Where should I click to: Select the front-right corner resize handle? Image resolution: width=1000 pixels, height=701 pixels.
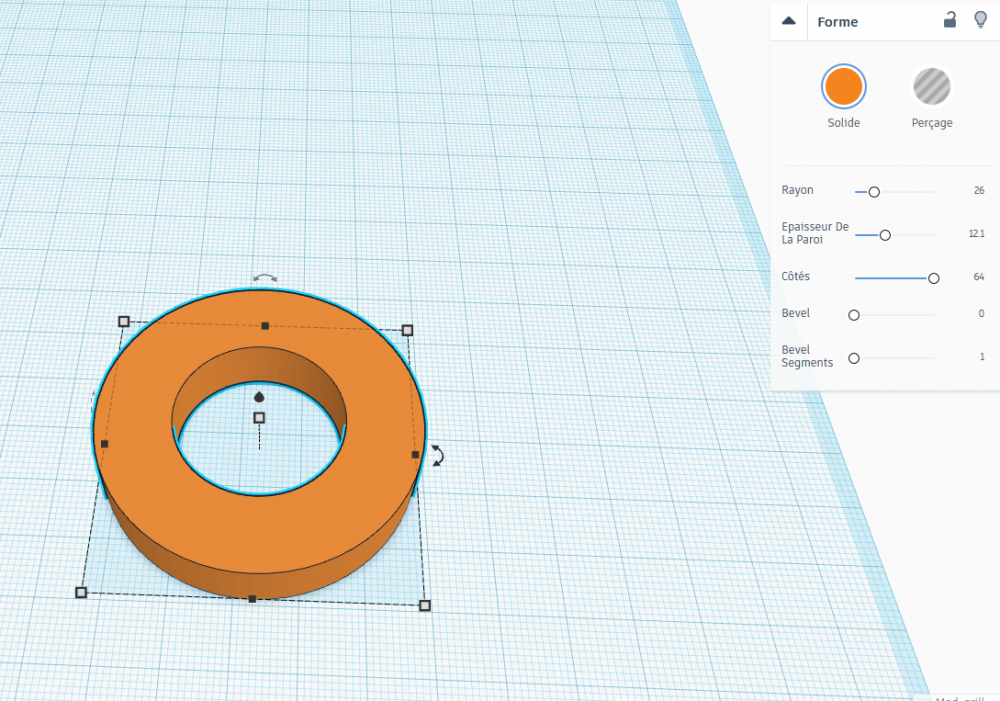tap(425, 605)
